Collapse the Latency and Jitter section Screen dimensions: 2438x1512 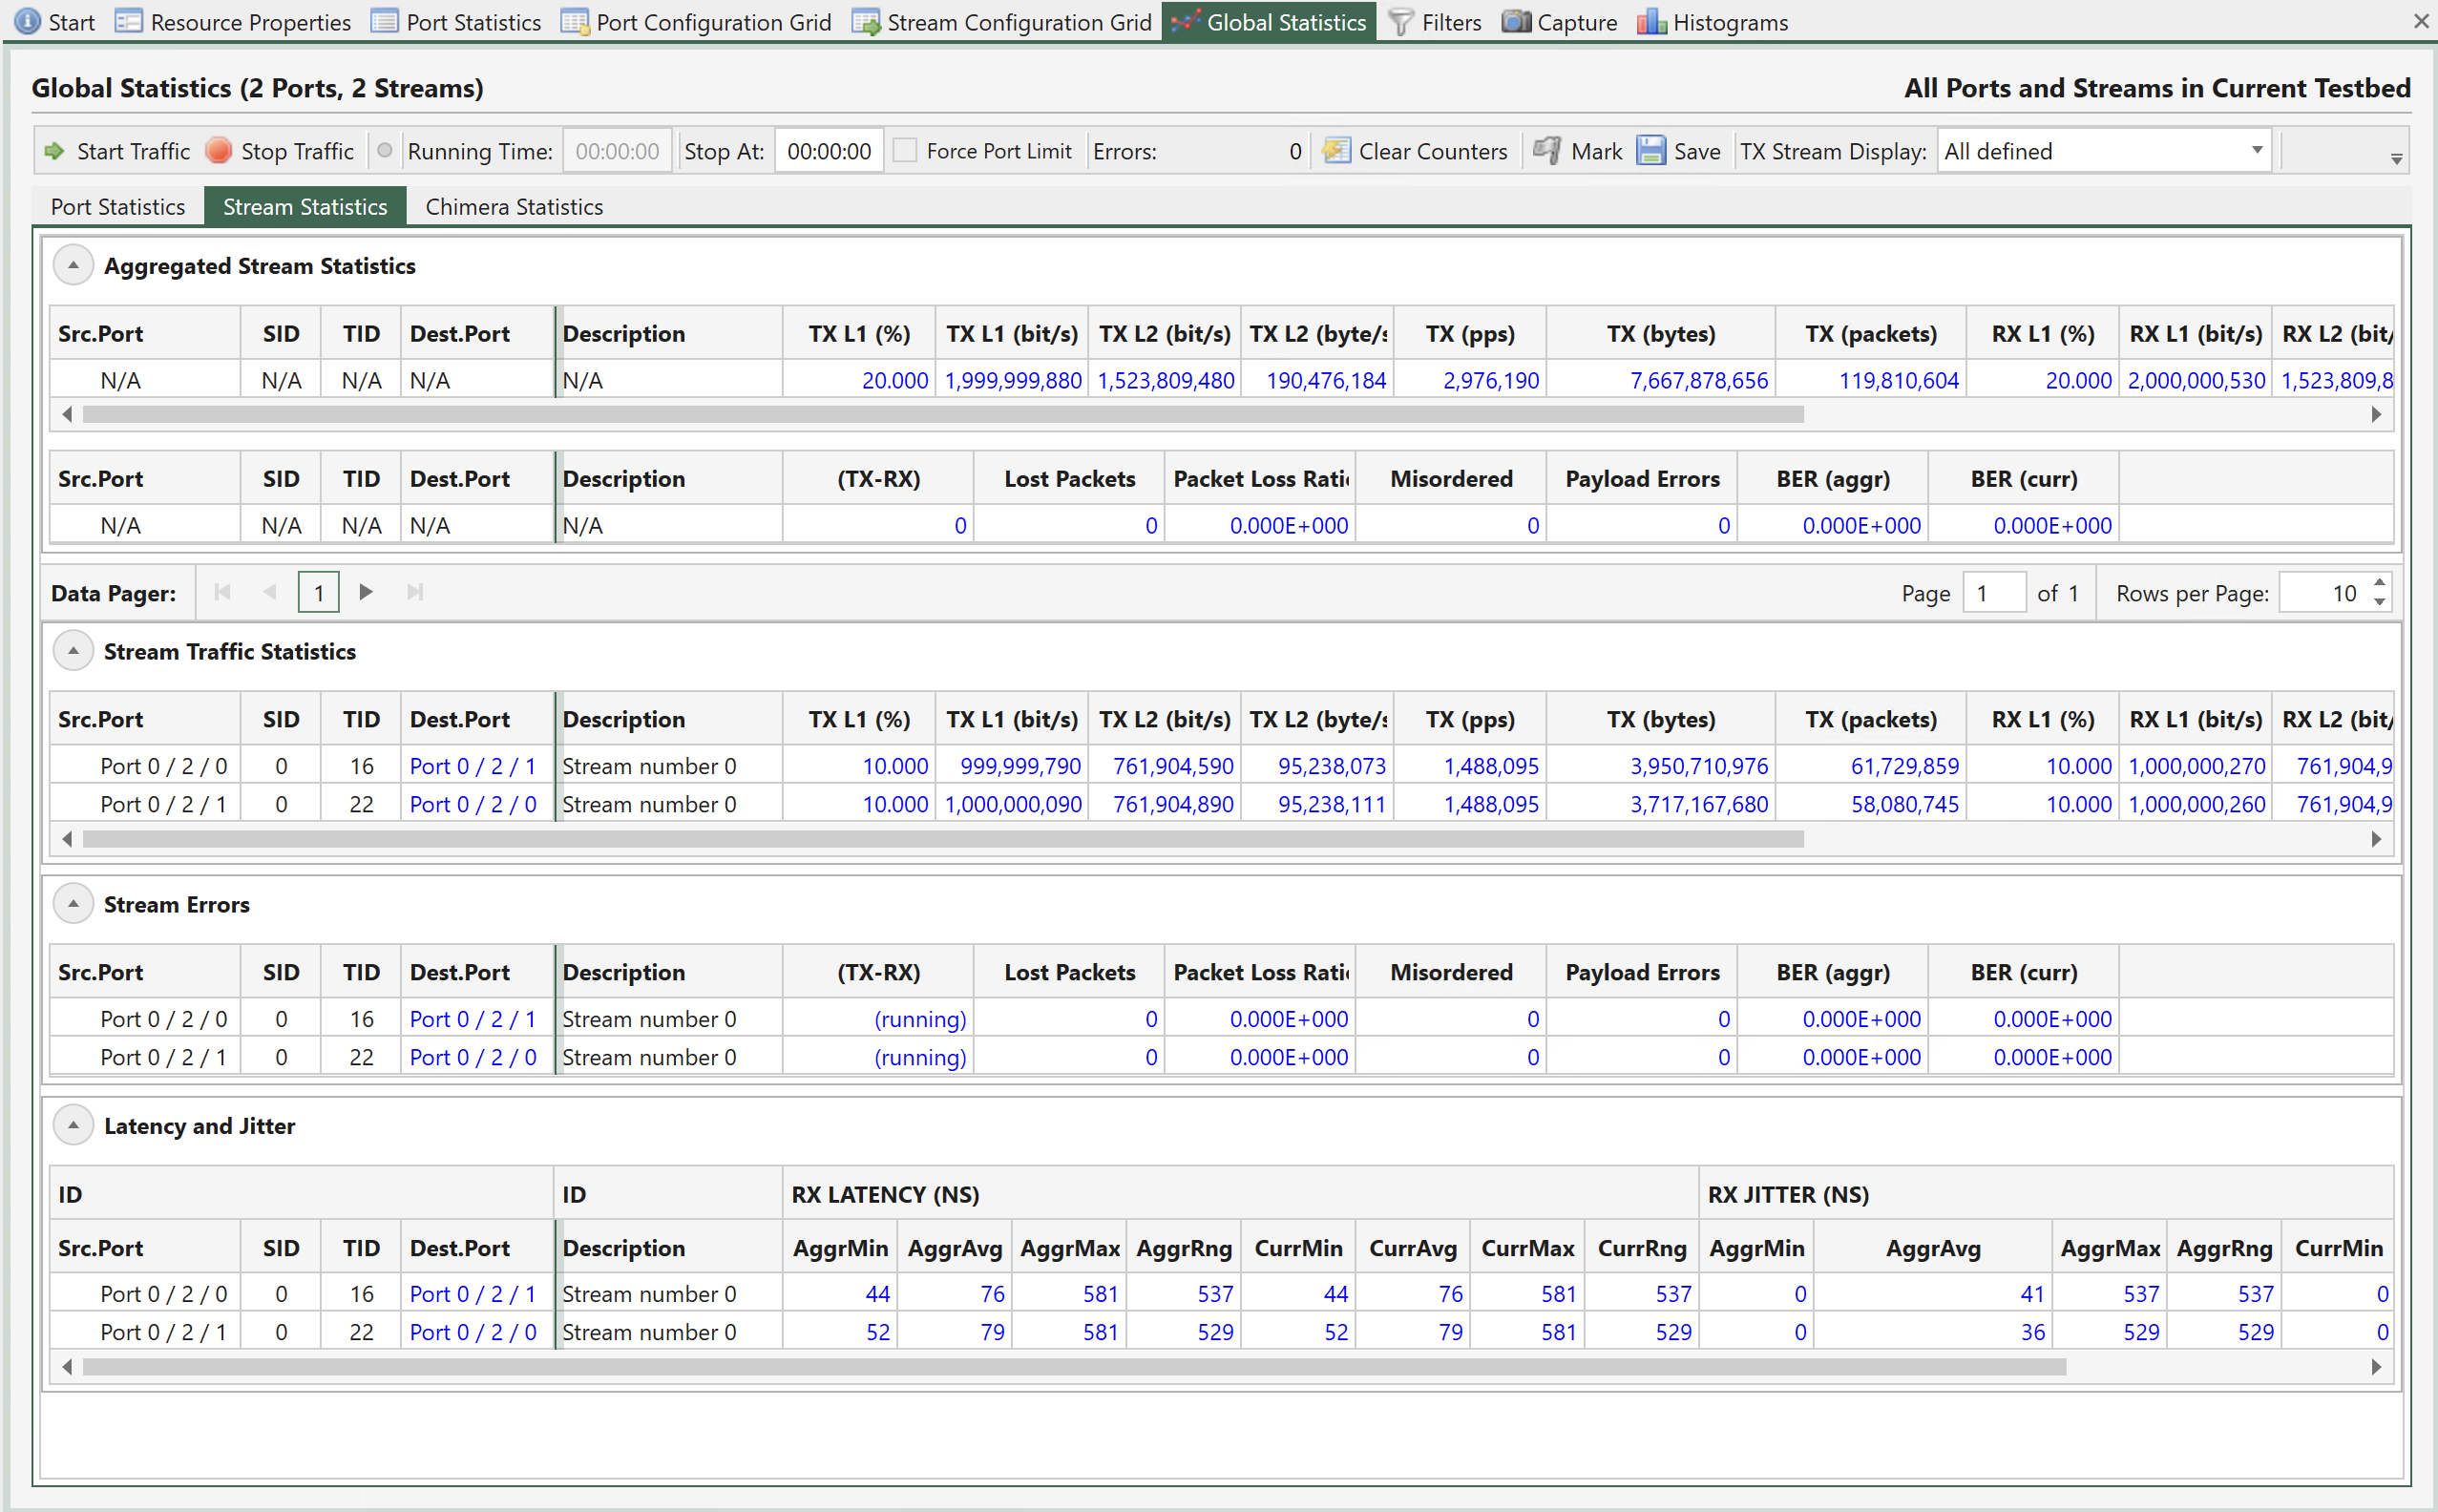(x=72, y=1125)
